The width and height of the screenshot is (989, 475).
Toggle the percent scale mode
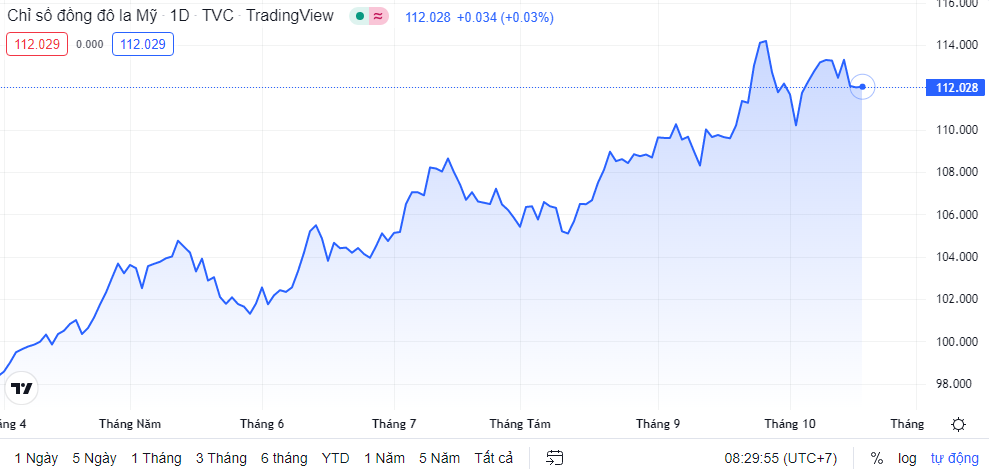(877, 458)
